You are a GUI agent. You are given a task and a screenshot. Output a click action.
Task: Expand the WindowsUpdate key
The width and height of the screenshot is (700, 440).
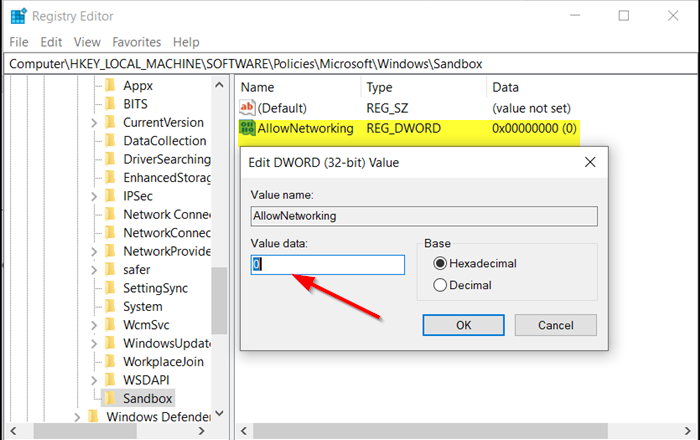(x=94, y=344)
